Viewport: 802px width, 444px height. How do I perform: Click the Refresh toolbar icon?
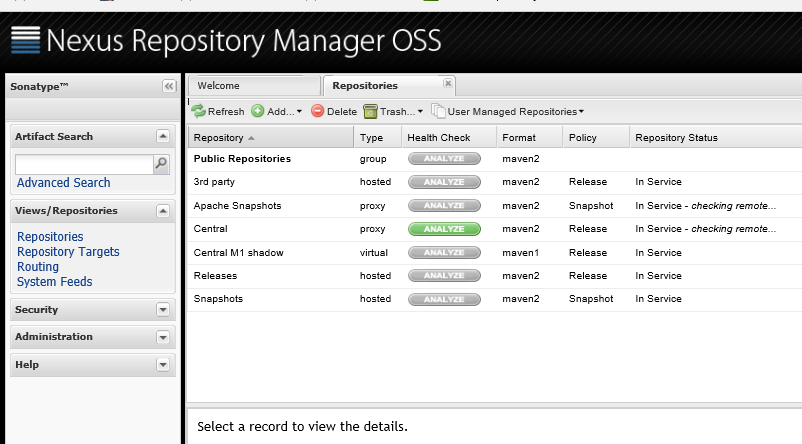[x=199, y=112]
